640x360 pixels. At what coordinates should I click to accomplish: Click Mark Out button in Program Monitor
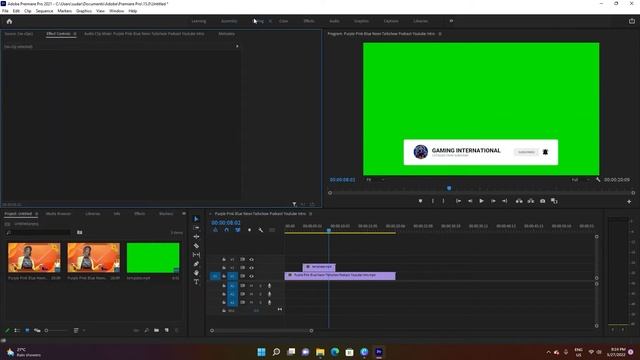[x=443, y=201]
